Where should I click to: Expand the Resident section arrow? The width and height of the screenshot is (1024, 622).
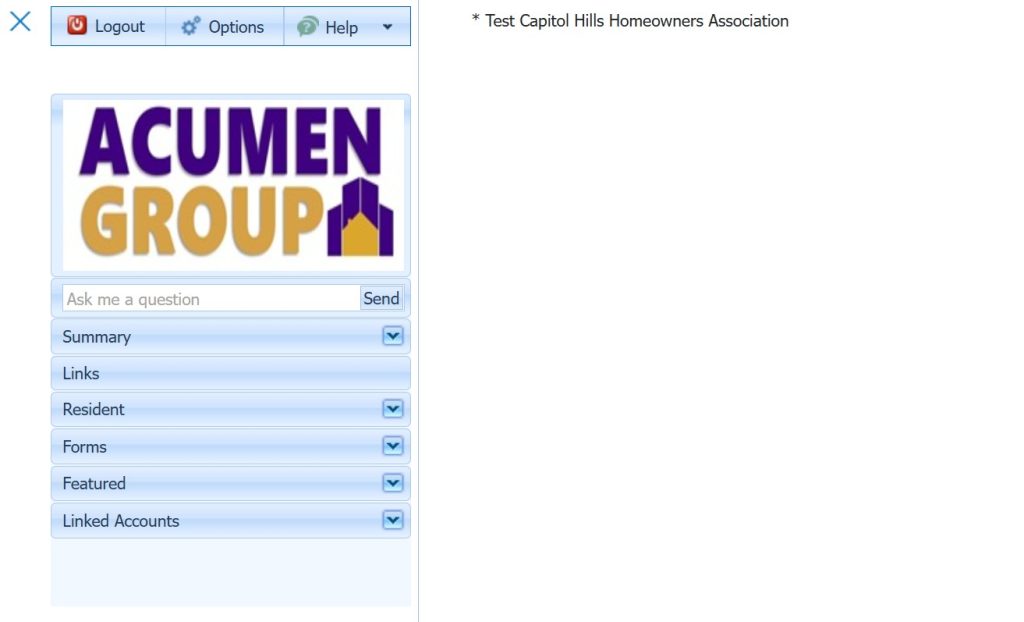pyautogui.click(x=392, y=409)
